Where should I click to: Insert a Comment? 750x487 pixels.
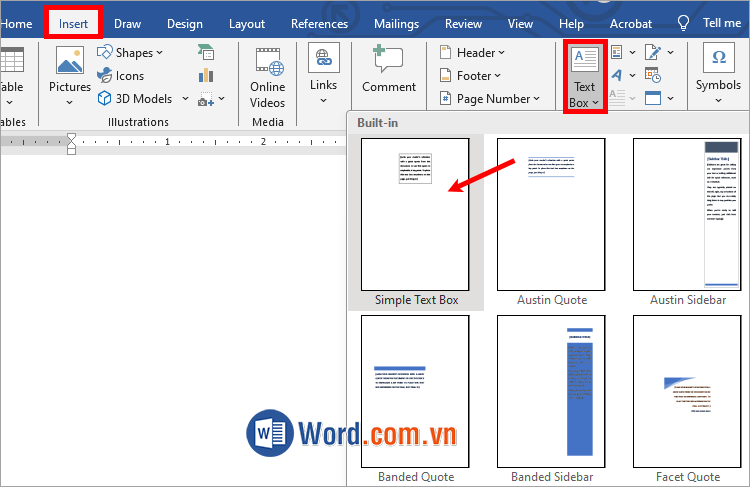click(x=389, y=68)
